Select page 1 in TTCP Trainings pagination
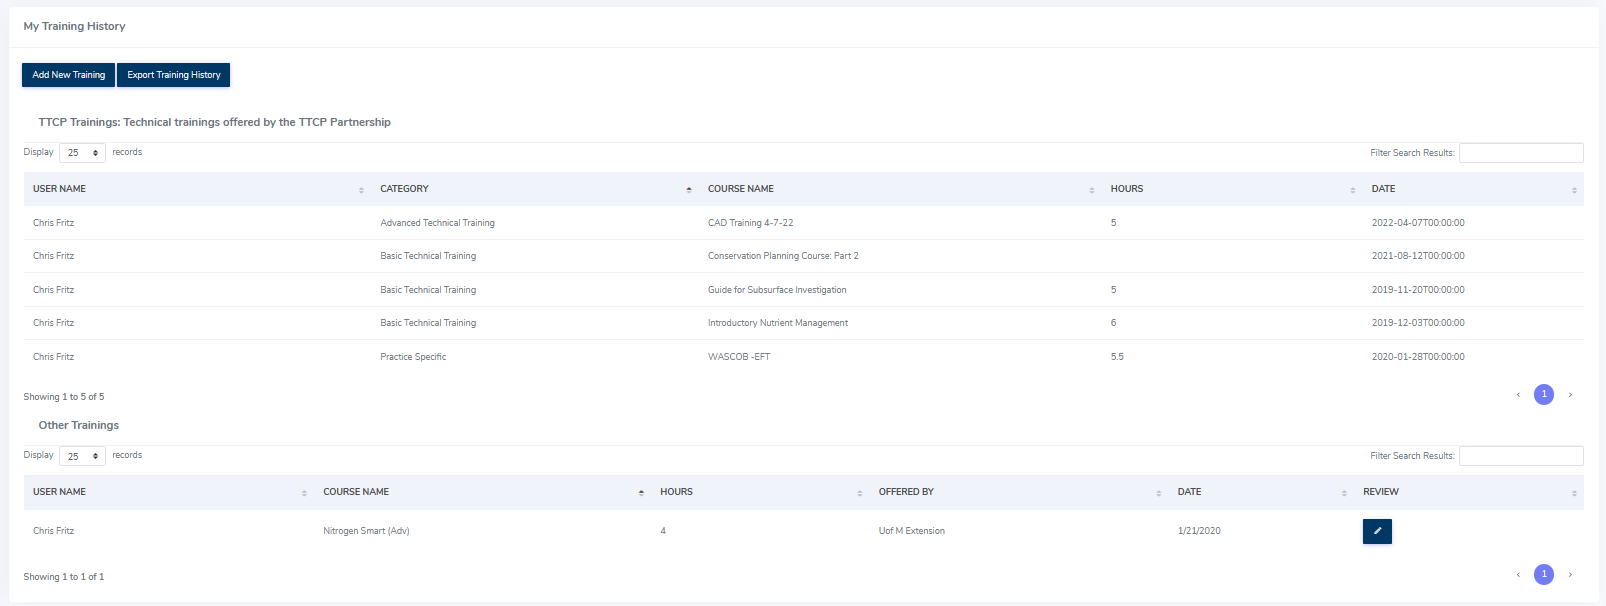Screen dimensions: 1606x606 coord(1544,394)
